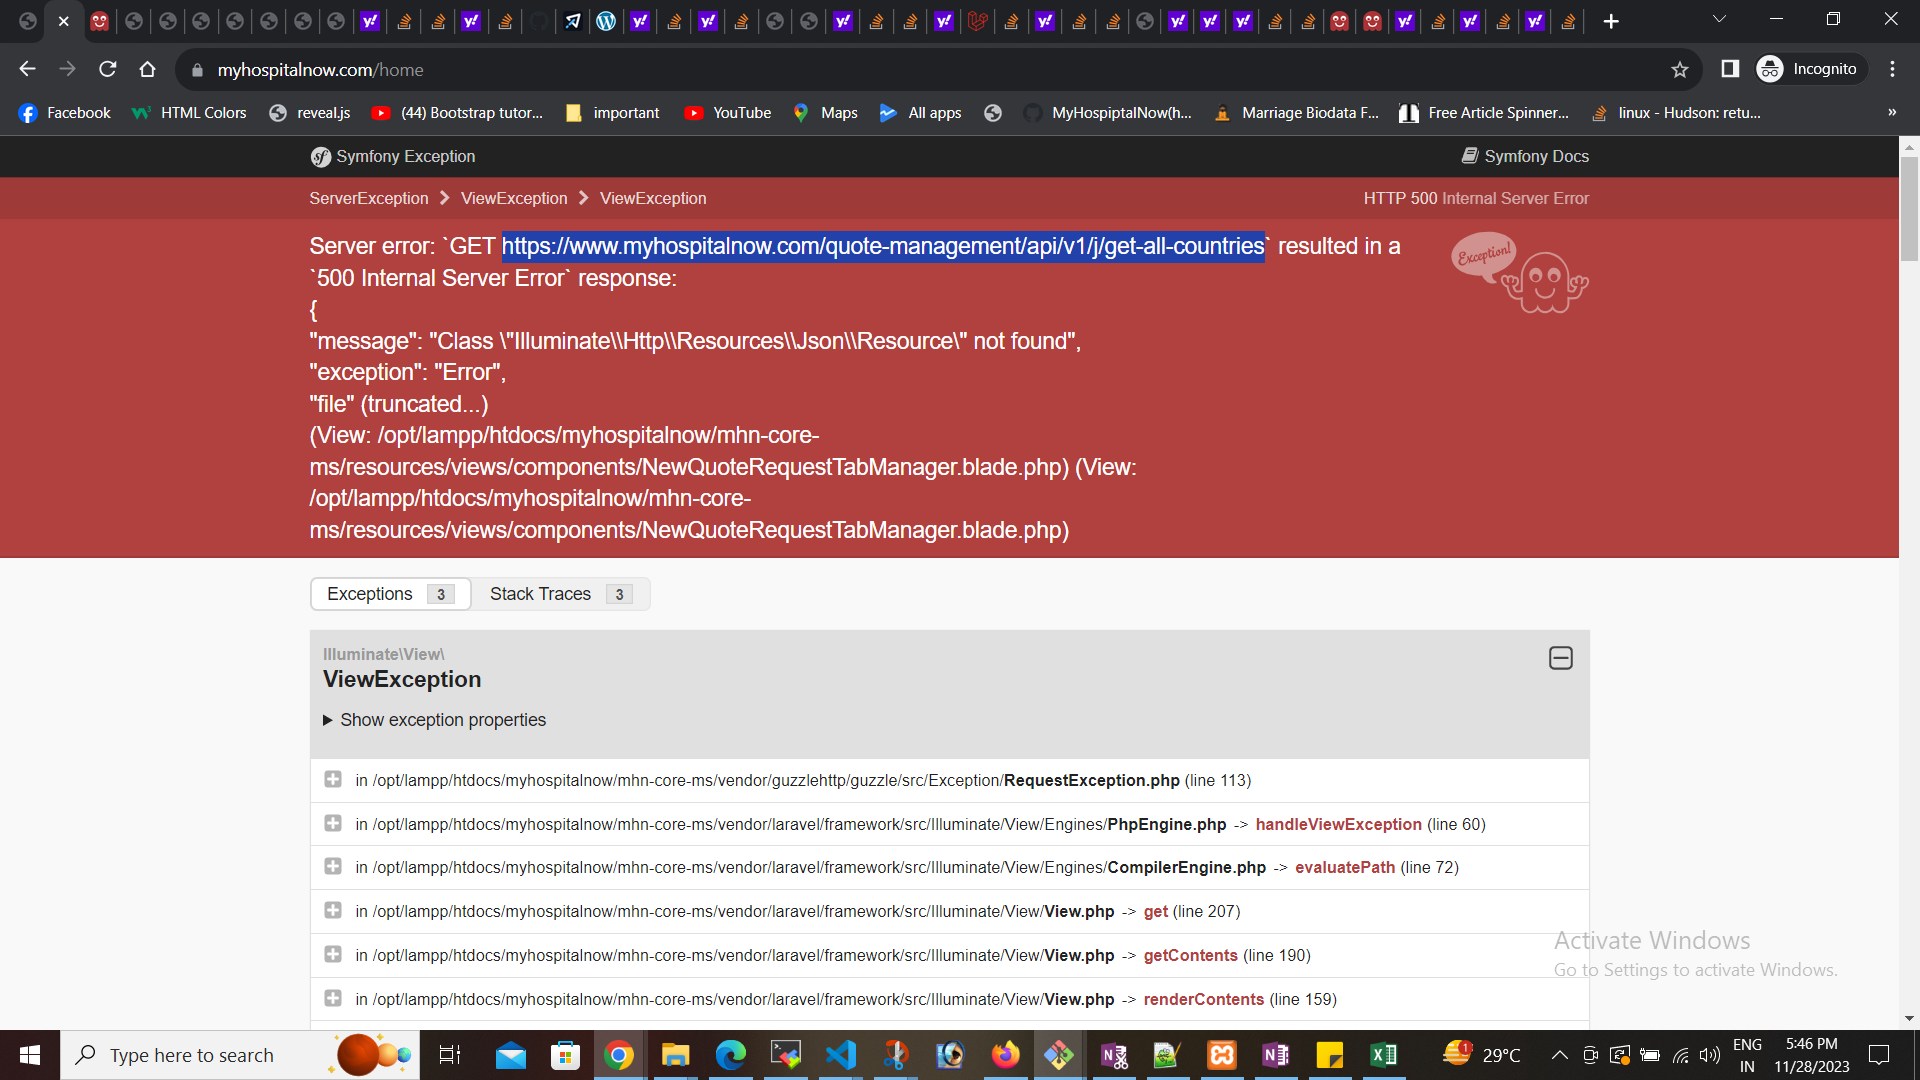Open the Mail app on taskbar

click(511, 1055)
